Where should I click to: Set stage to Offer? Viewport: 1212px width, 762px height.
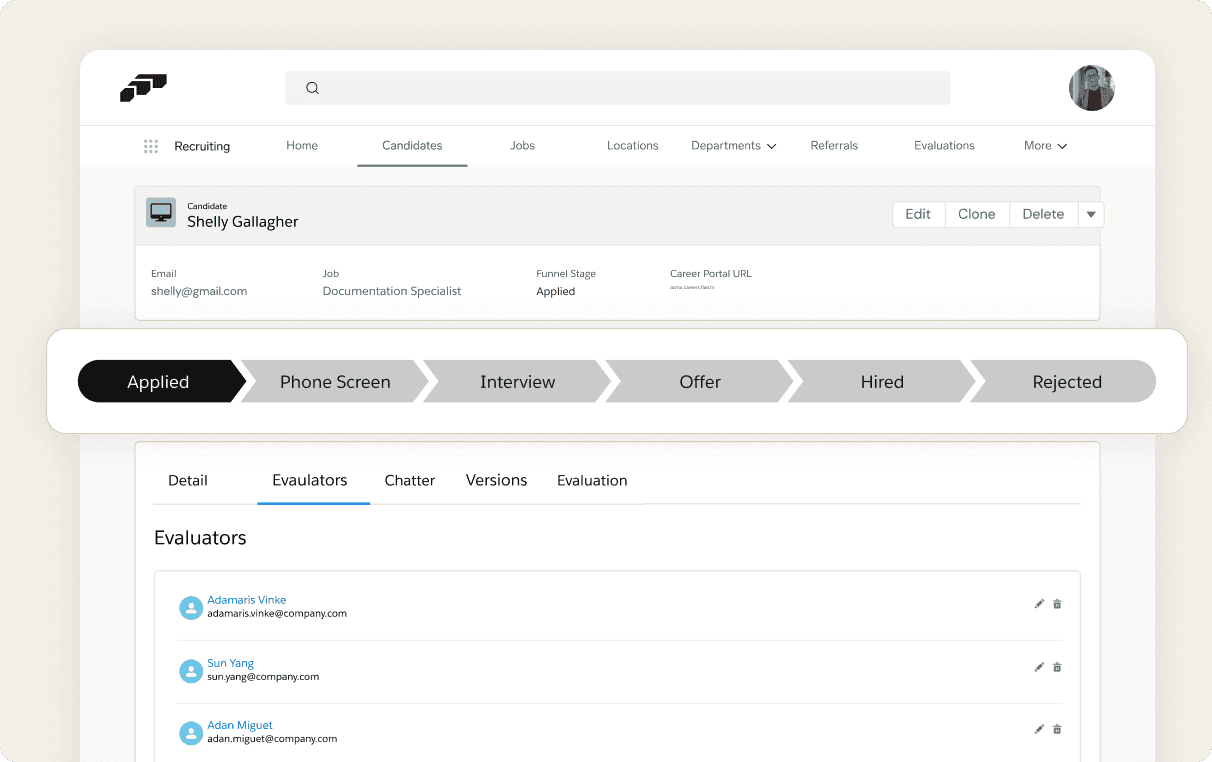(700, 382)
